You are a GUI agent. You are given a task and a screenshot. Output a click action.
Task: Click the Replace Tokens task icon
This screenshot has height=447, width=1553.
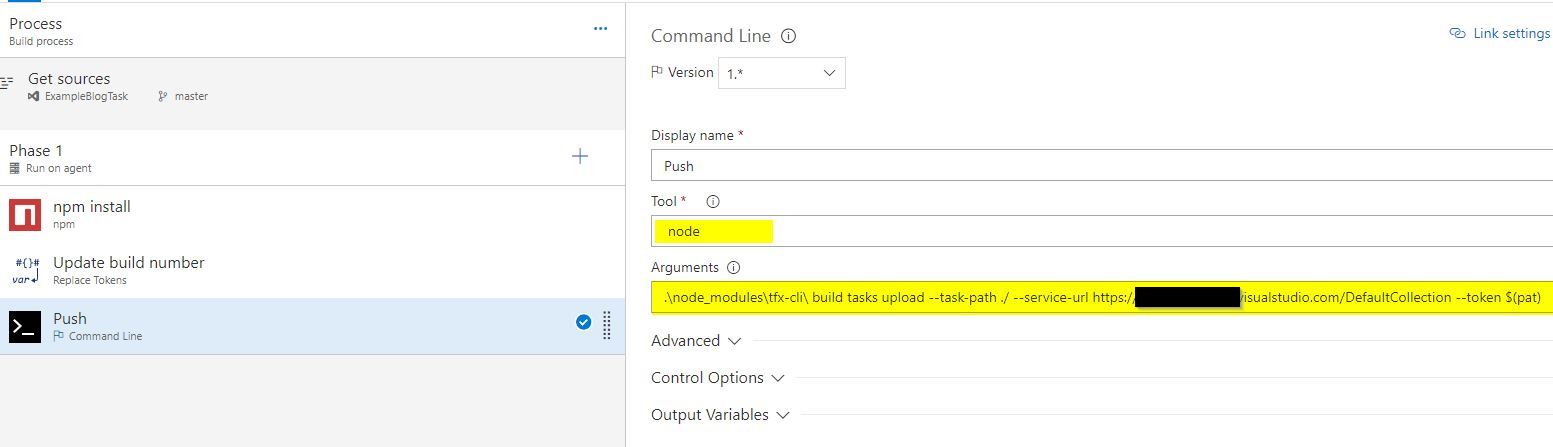[25, 271]
